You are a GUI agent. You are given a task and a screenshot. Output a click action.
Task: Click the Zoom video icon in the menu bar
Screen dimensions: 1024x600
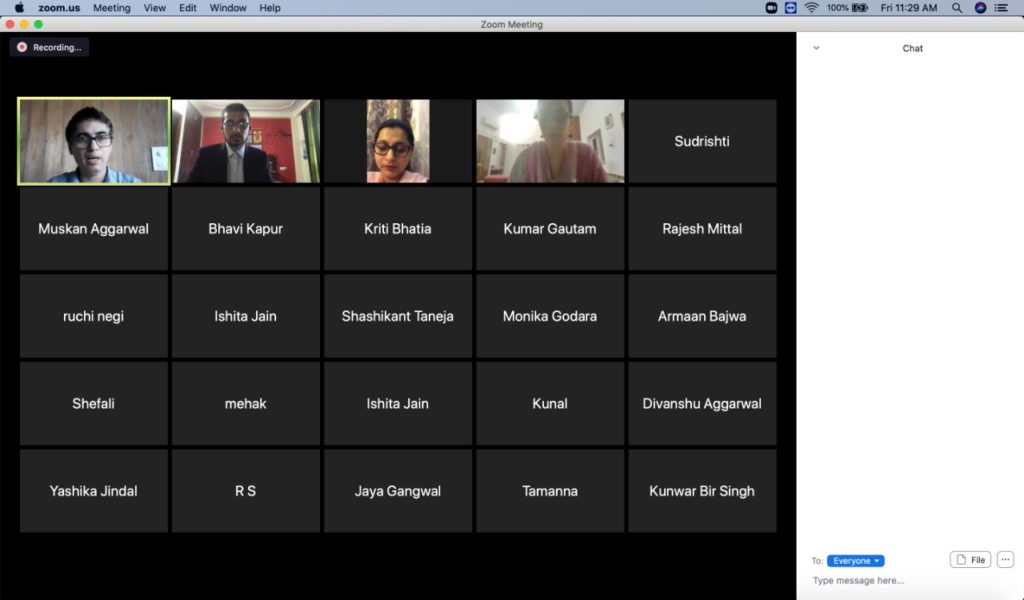(771, 7)
